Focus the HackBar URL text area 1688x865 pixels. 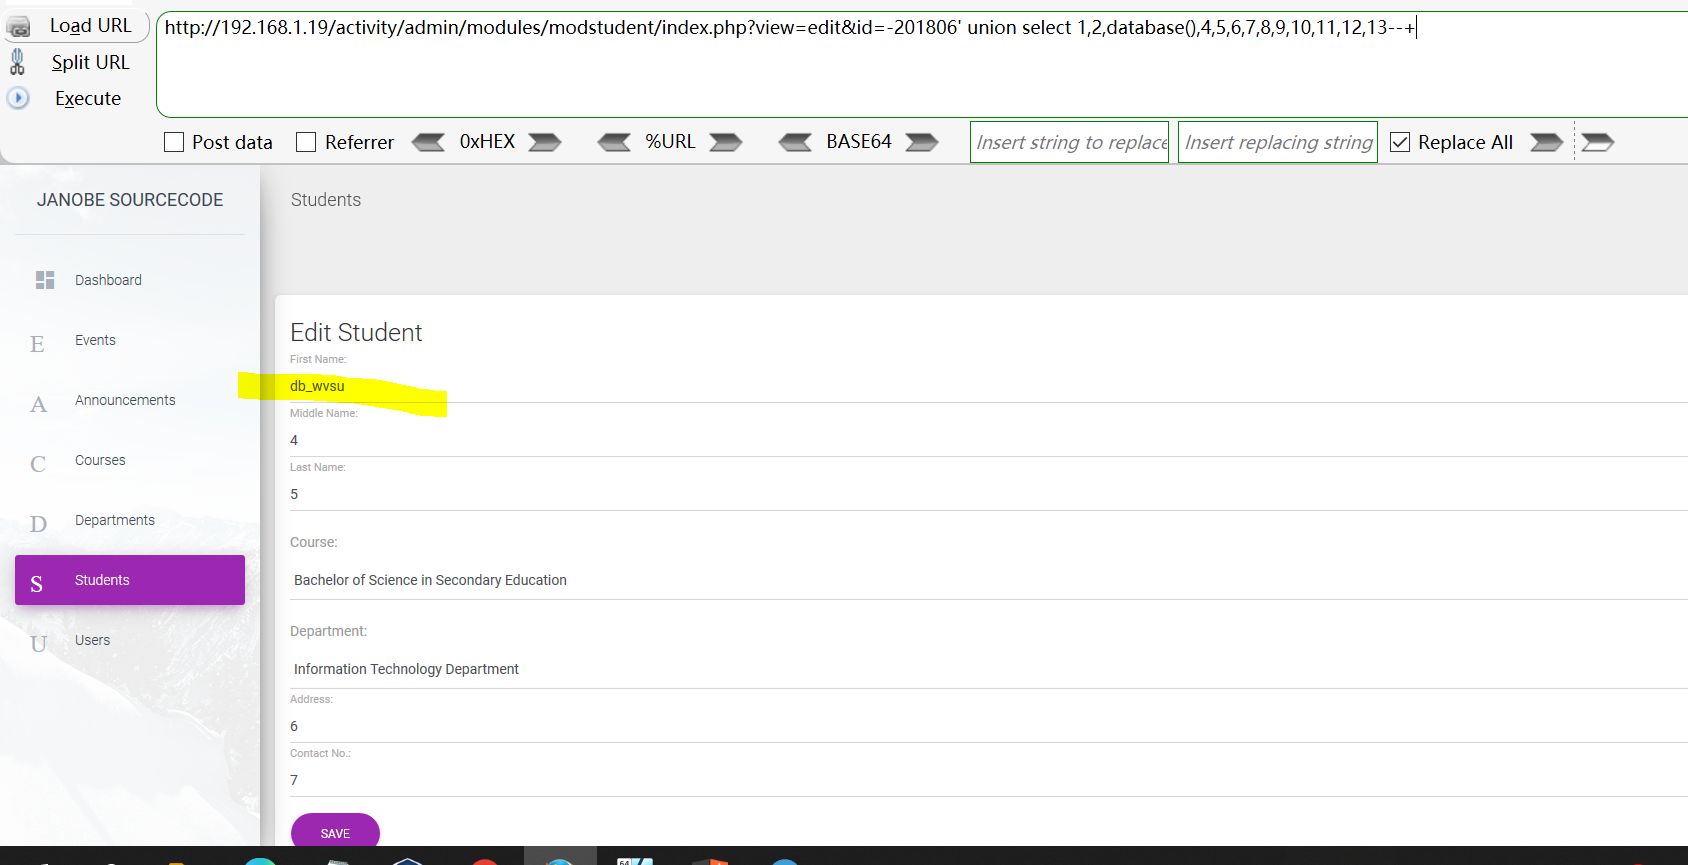(x=922, y=64)
